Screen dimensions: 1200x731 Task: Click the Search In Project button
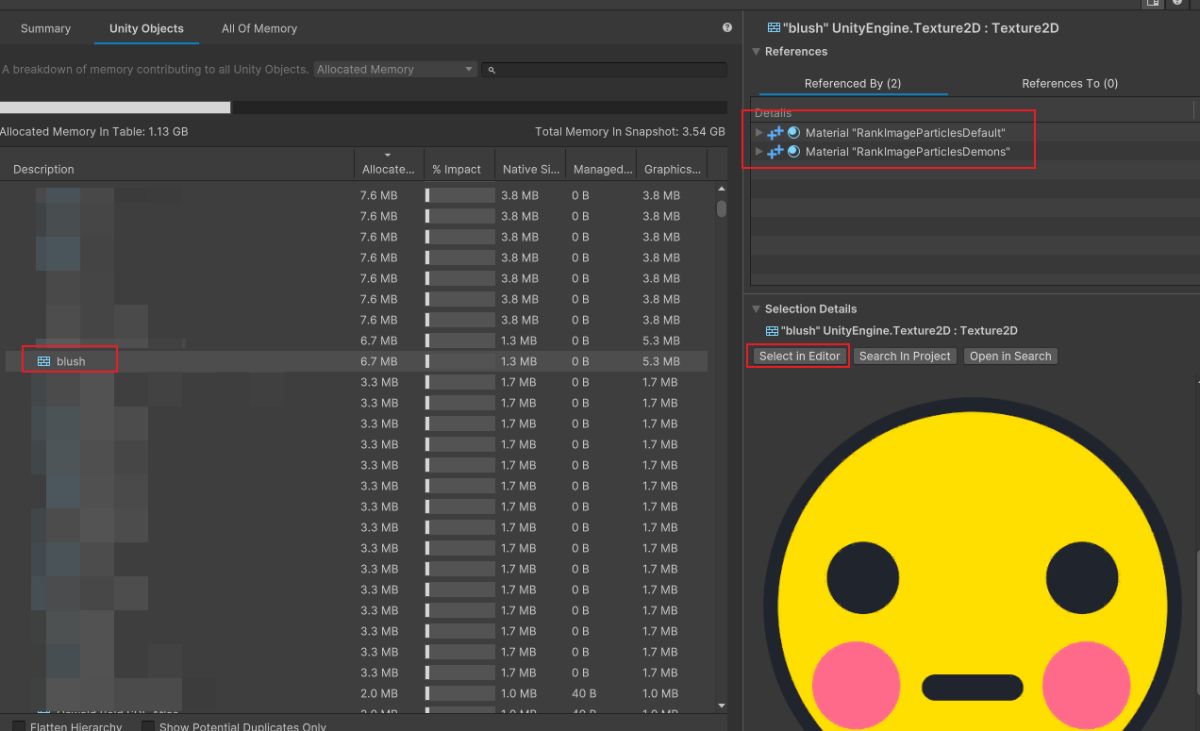[905, 356]
